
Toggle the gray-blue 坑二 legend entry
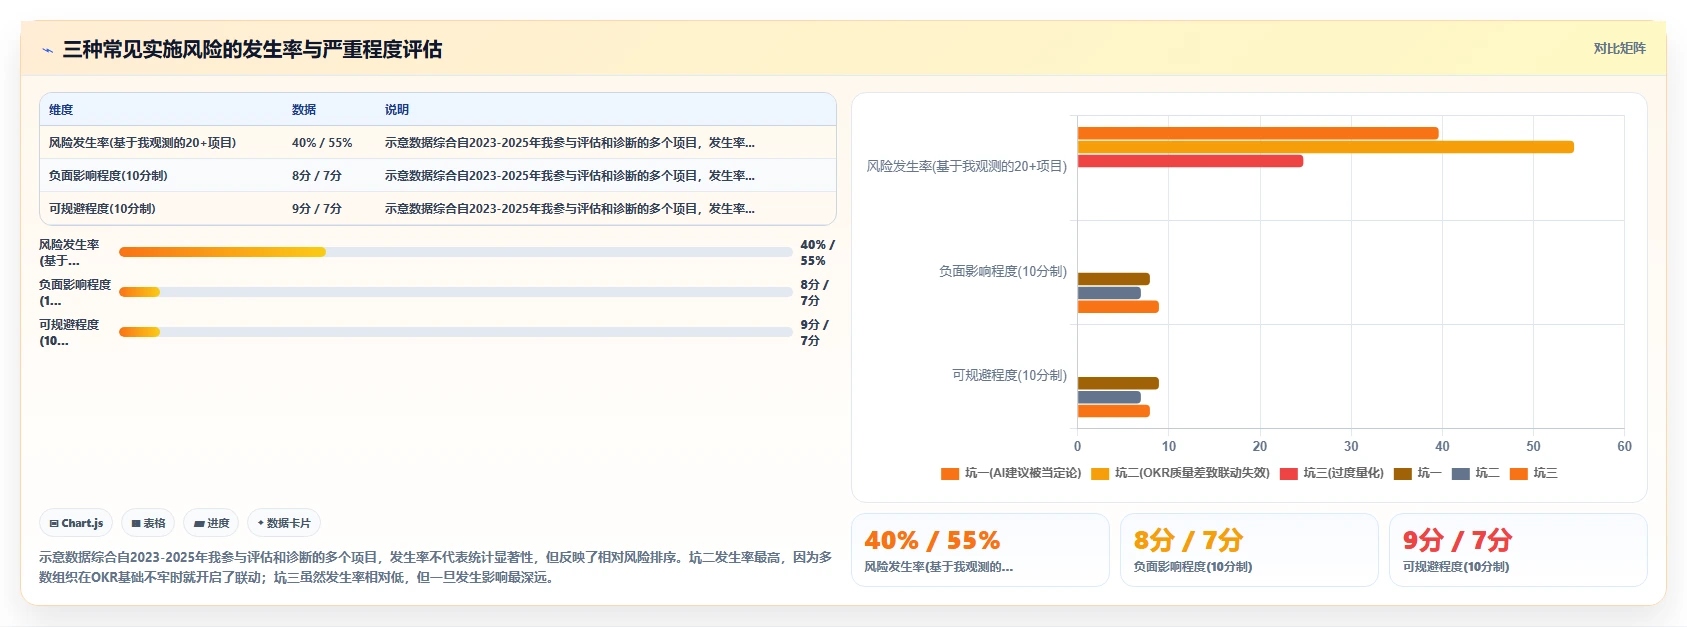(x=1476, y=473)
